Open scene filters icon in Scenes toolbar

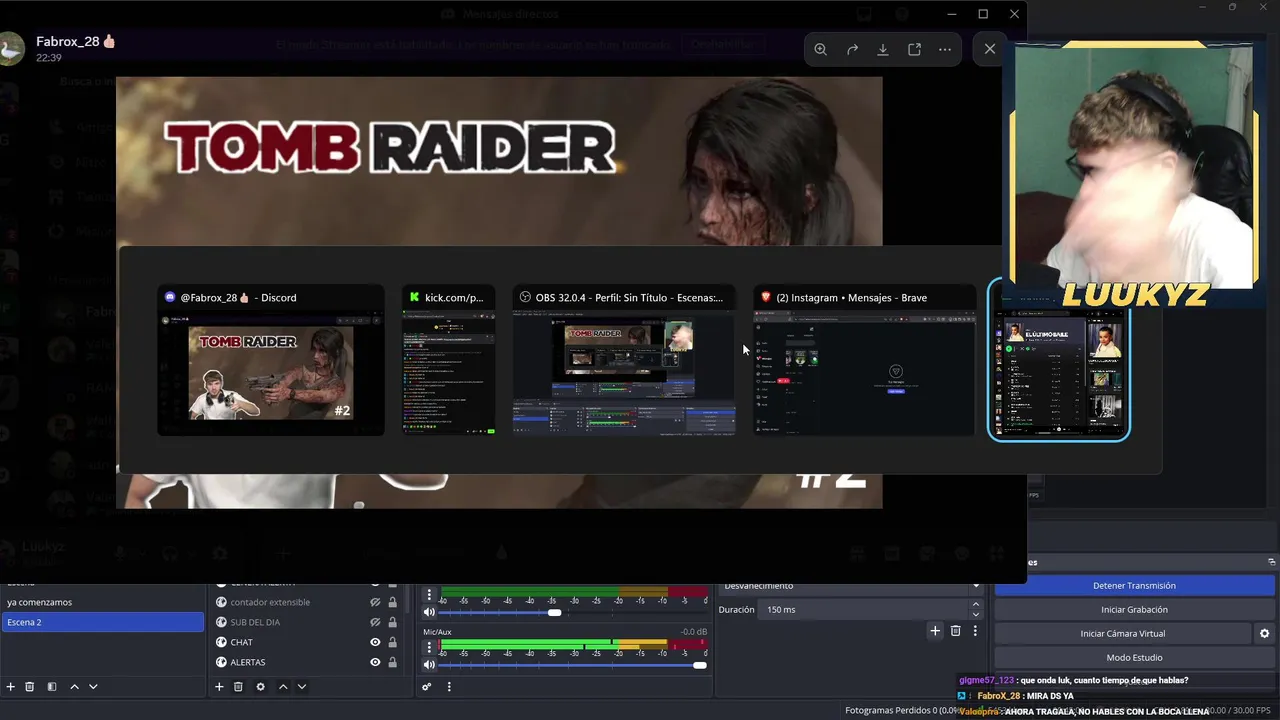coord(52,687)
